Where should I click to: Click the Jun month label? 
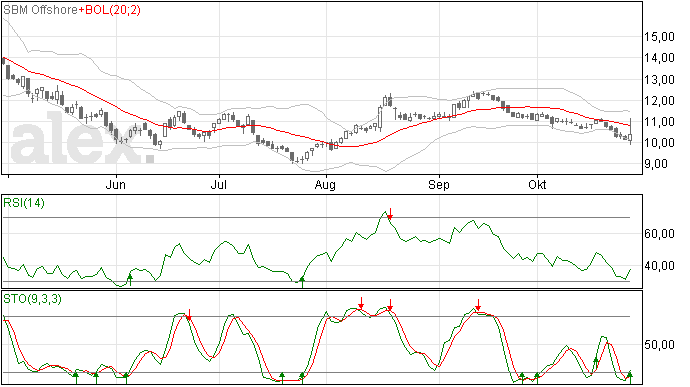(x=116, y=185)
